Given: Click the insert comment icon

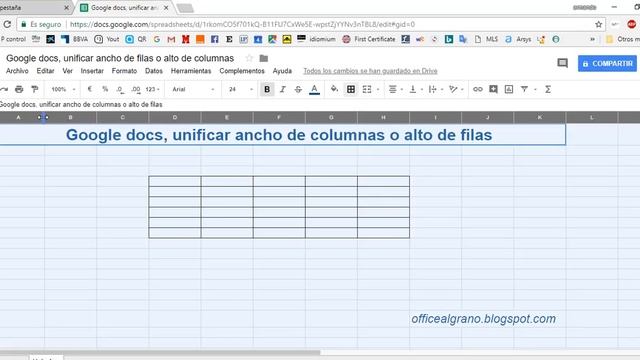Looking at the screenshot, I should click(x=493, y=89).
